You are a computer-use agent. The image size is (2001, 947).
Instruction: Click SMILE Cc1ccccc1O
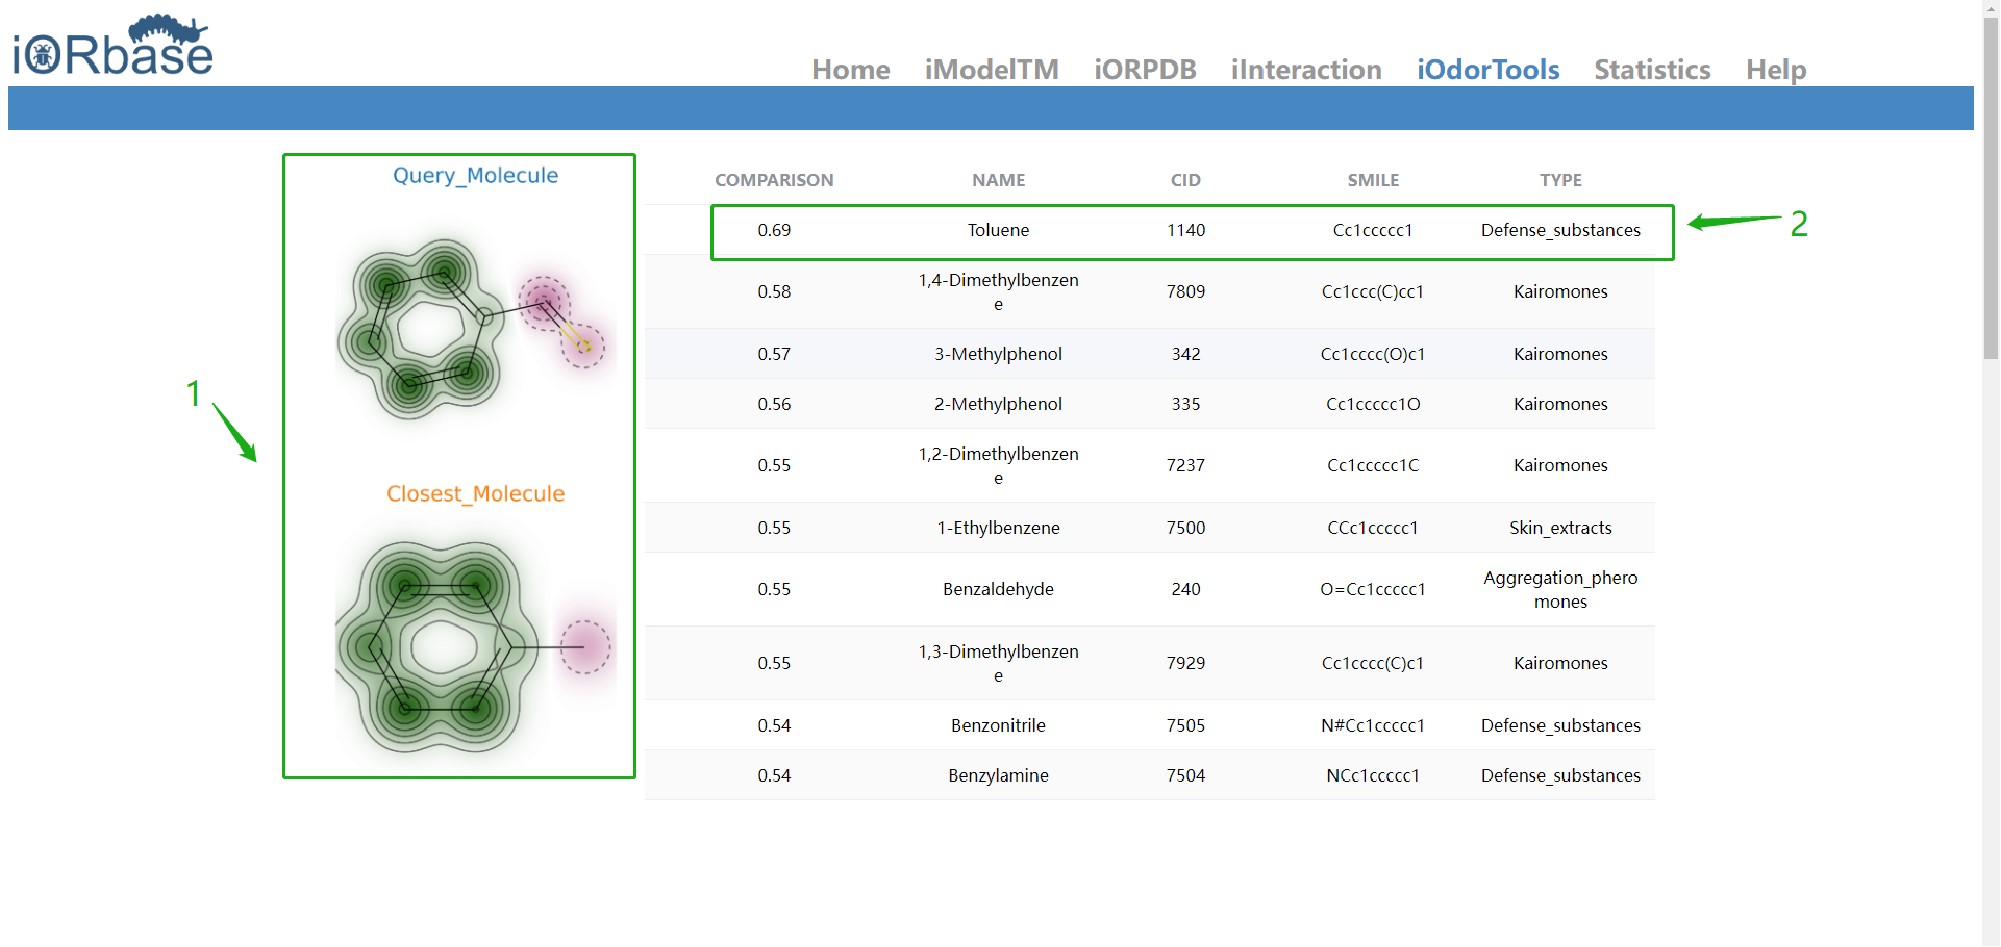click(1373, 404)
